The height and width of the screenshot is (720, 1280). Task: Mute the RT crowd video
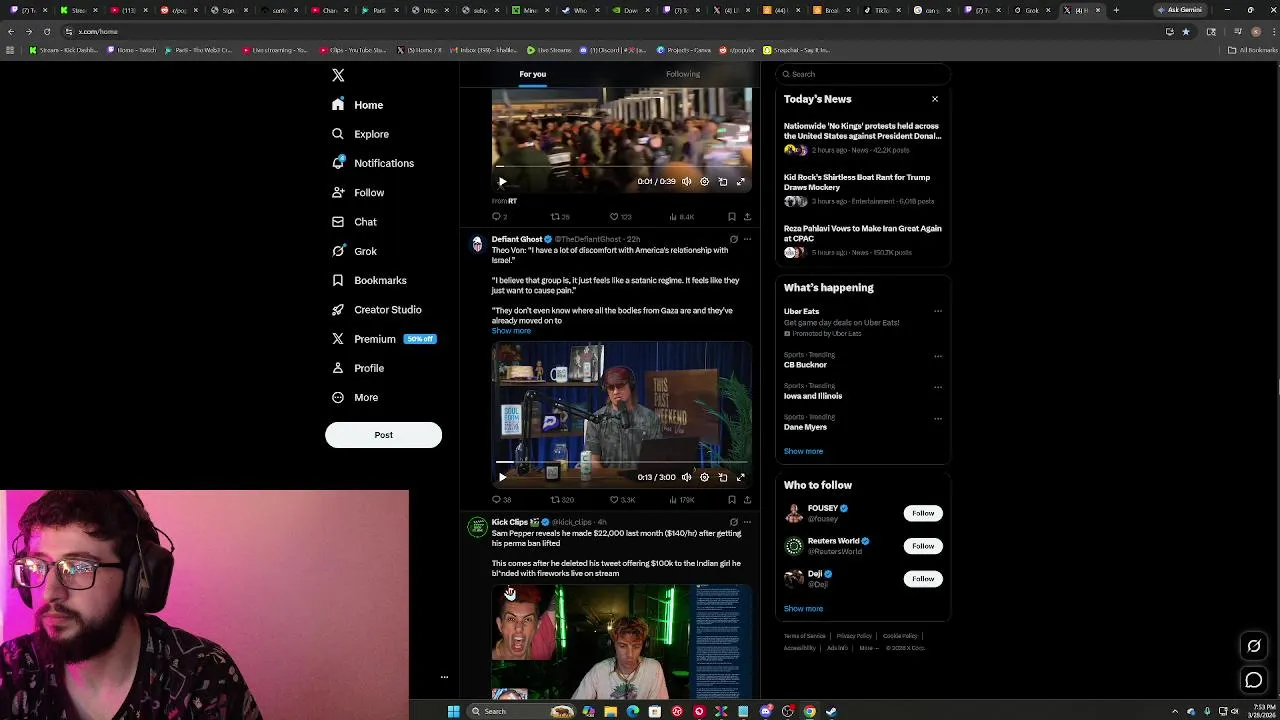tap(686, 182)
